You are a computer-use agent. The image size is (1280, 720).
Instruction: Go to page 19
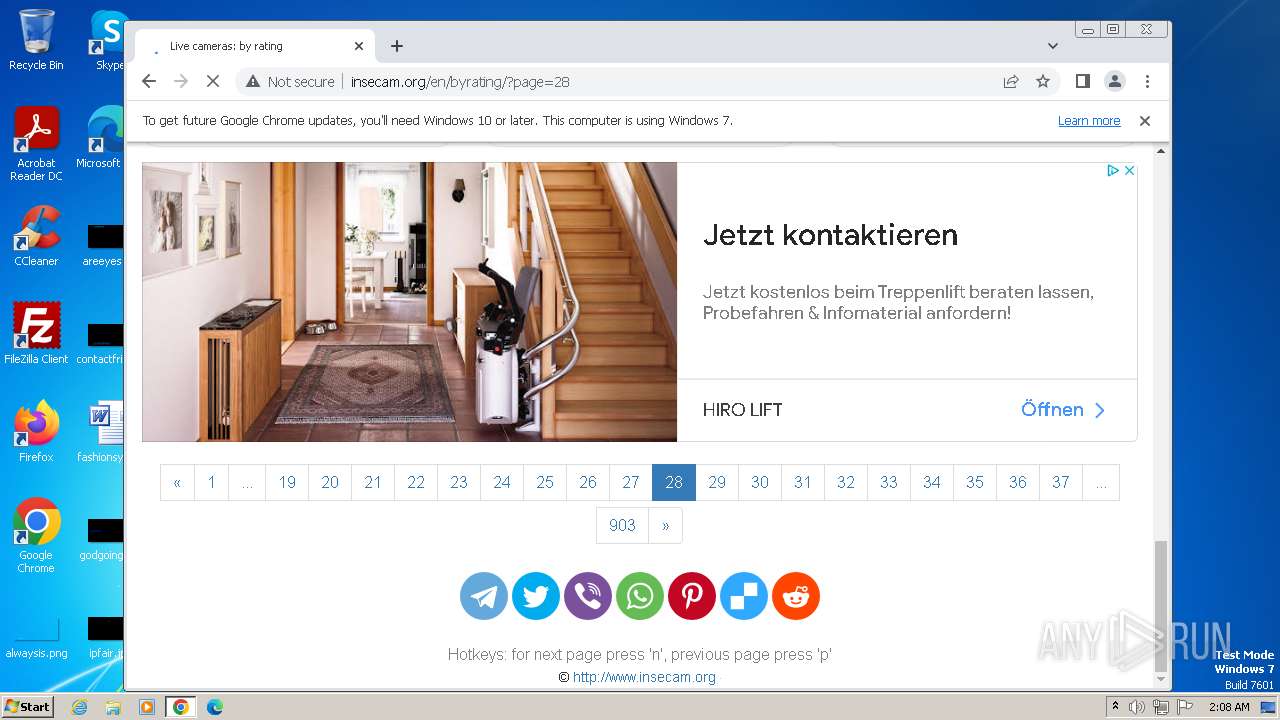[x=287, y=482]
